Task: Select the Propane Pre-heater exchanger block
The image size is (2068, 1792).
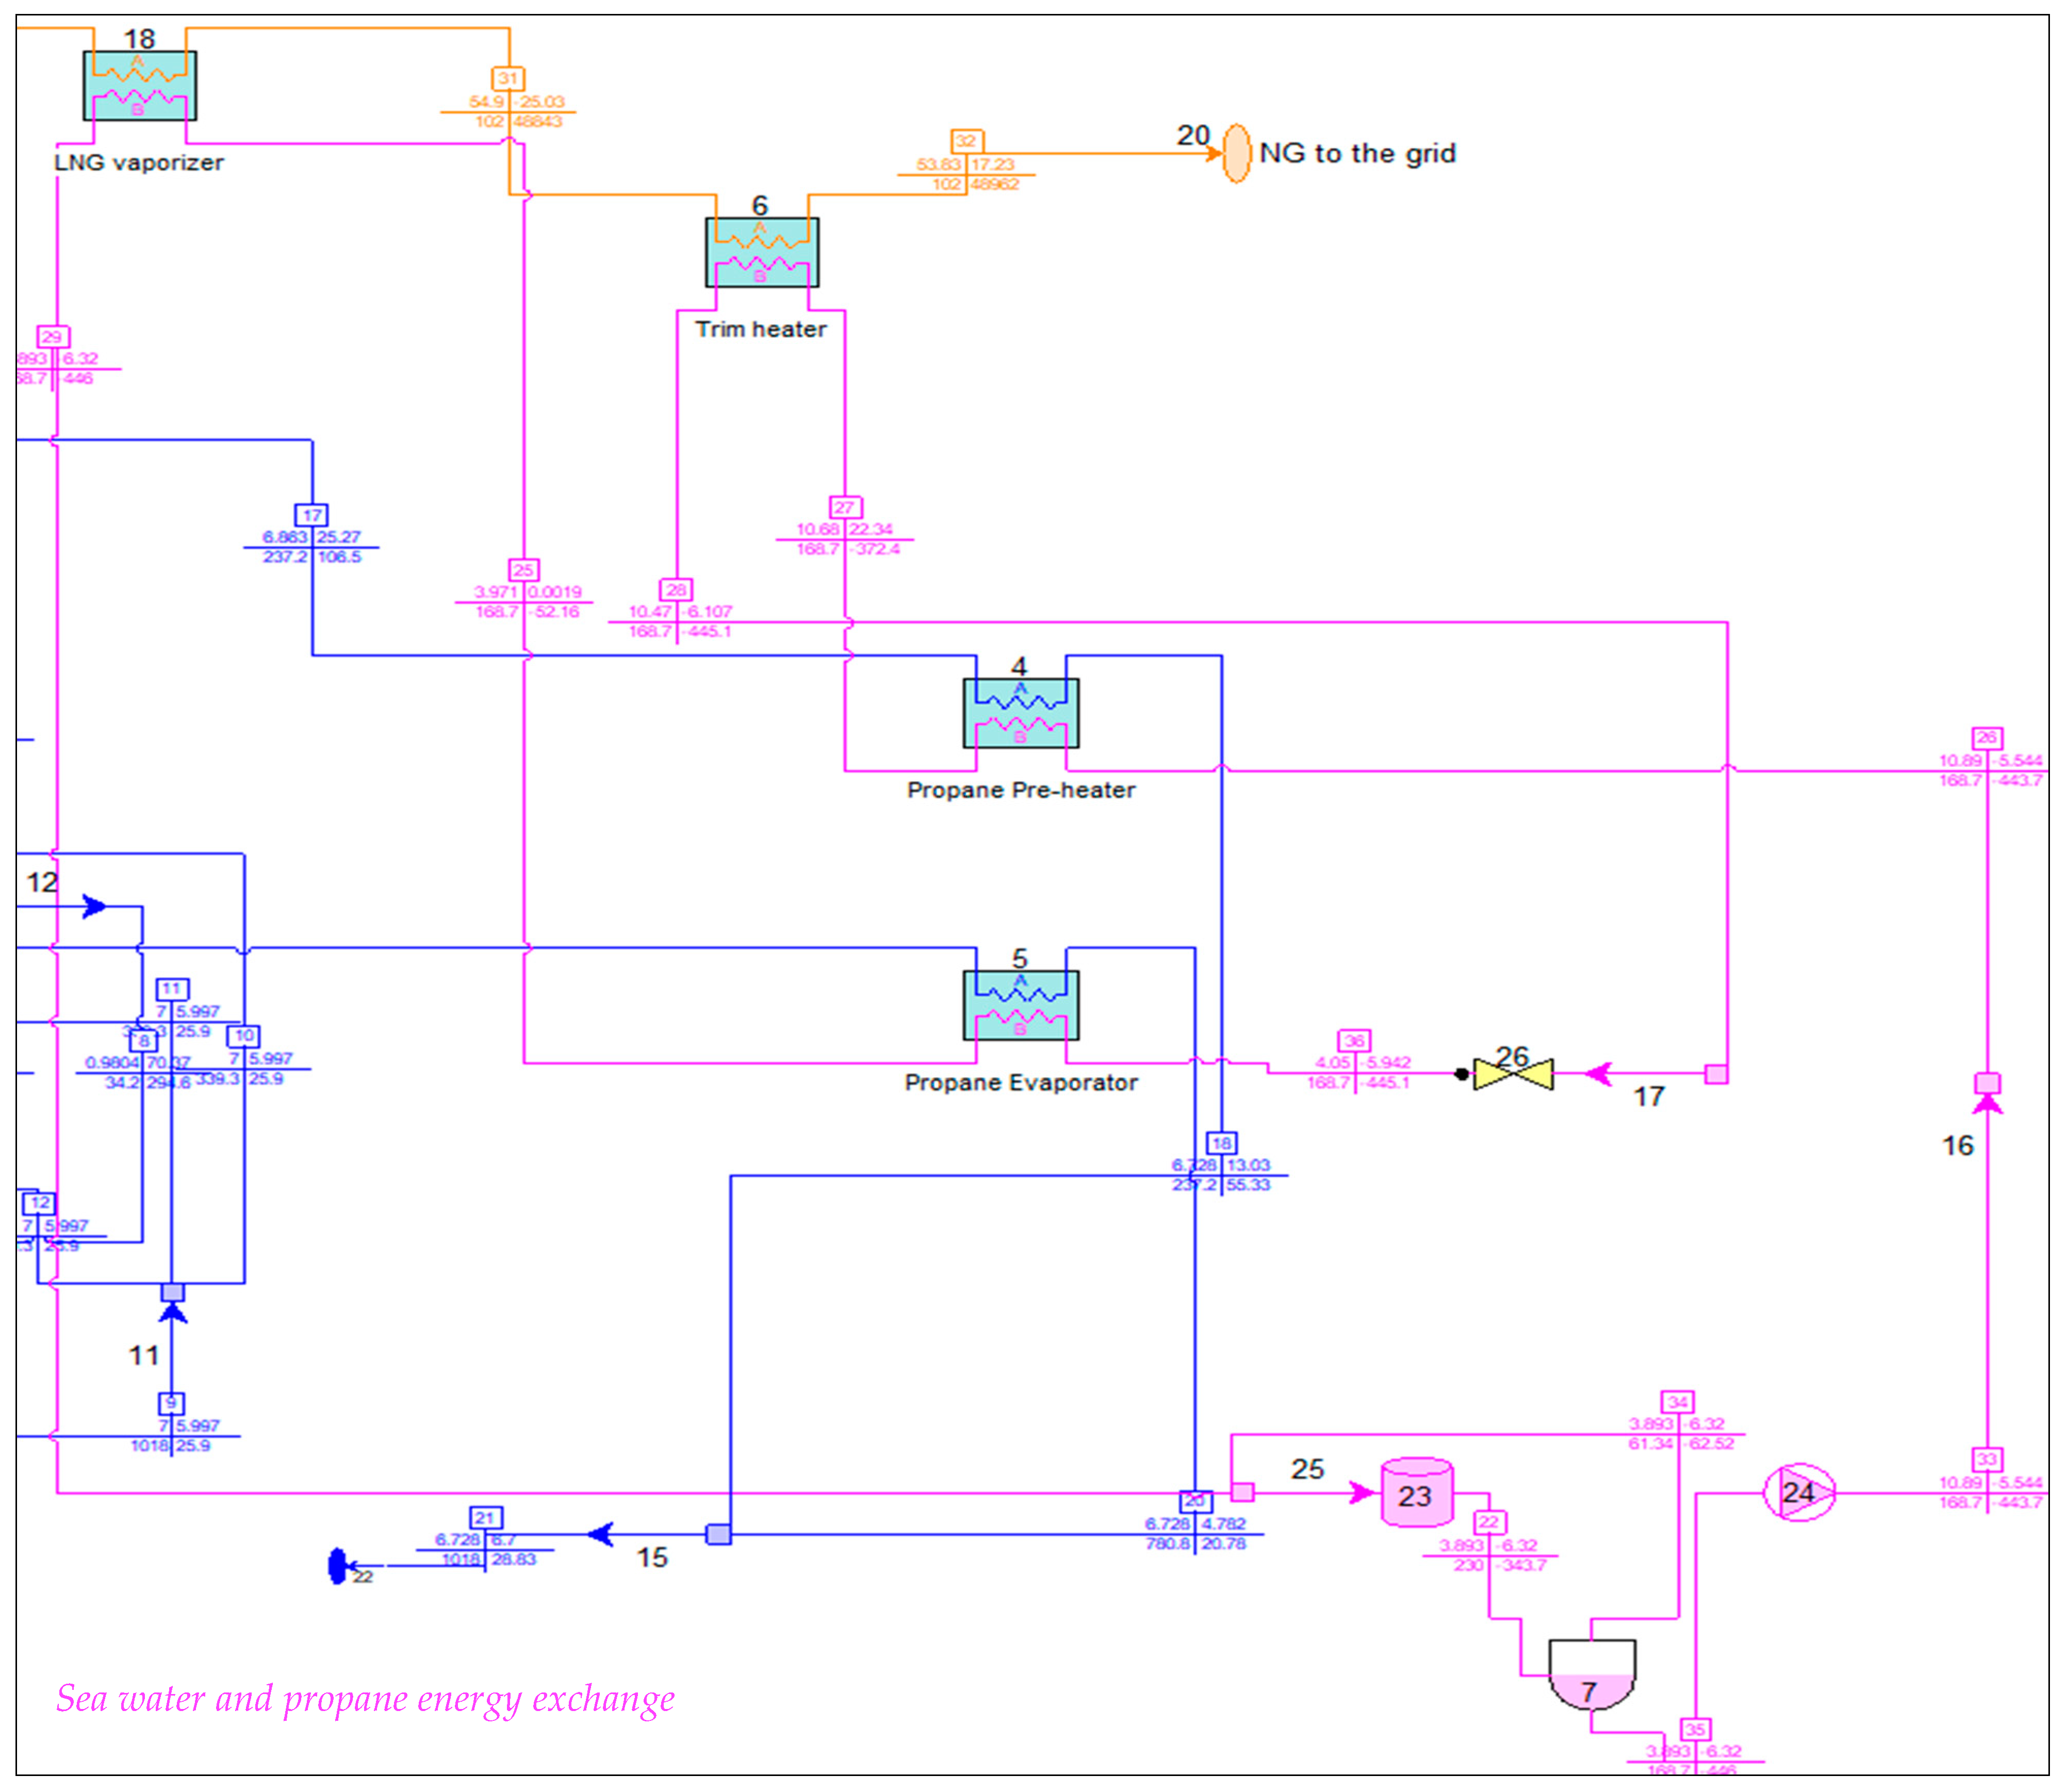Action: tap(1020, 713)
